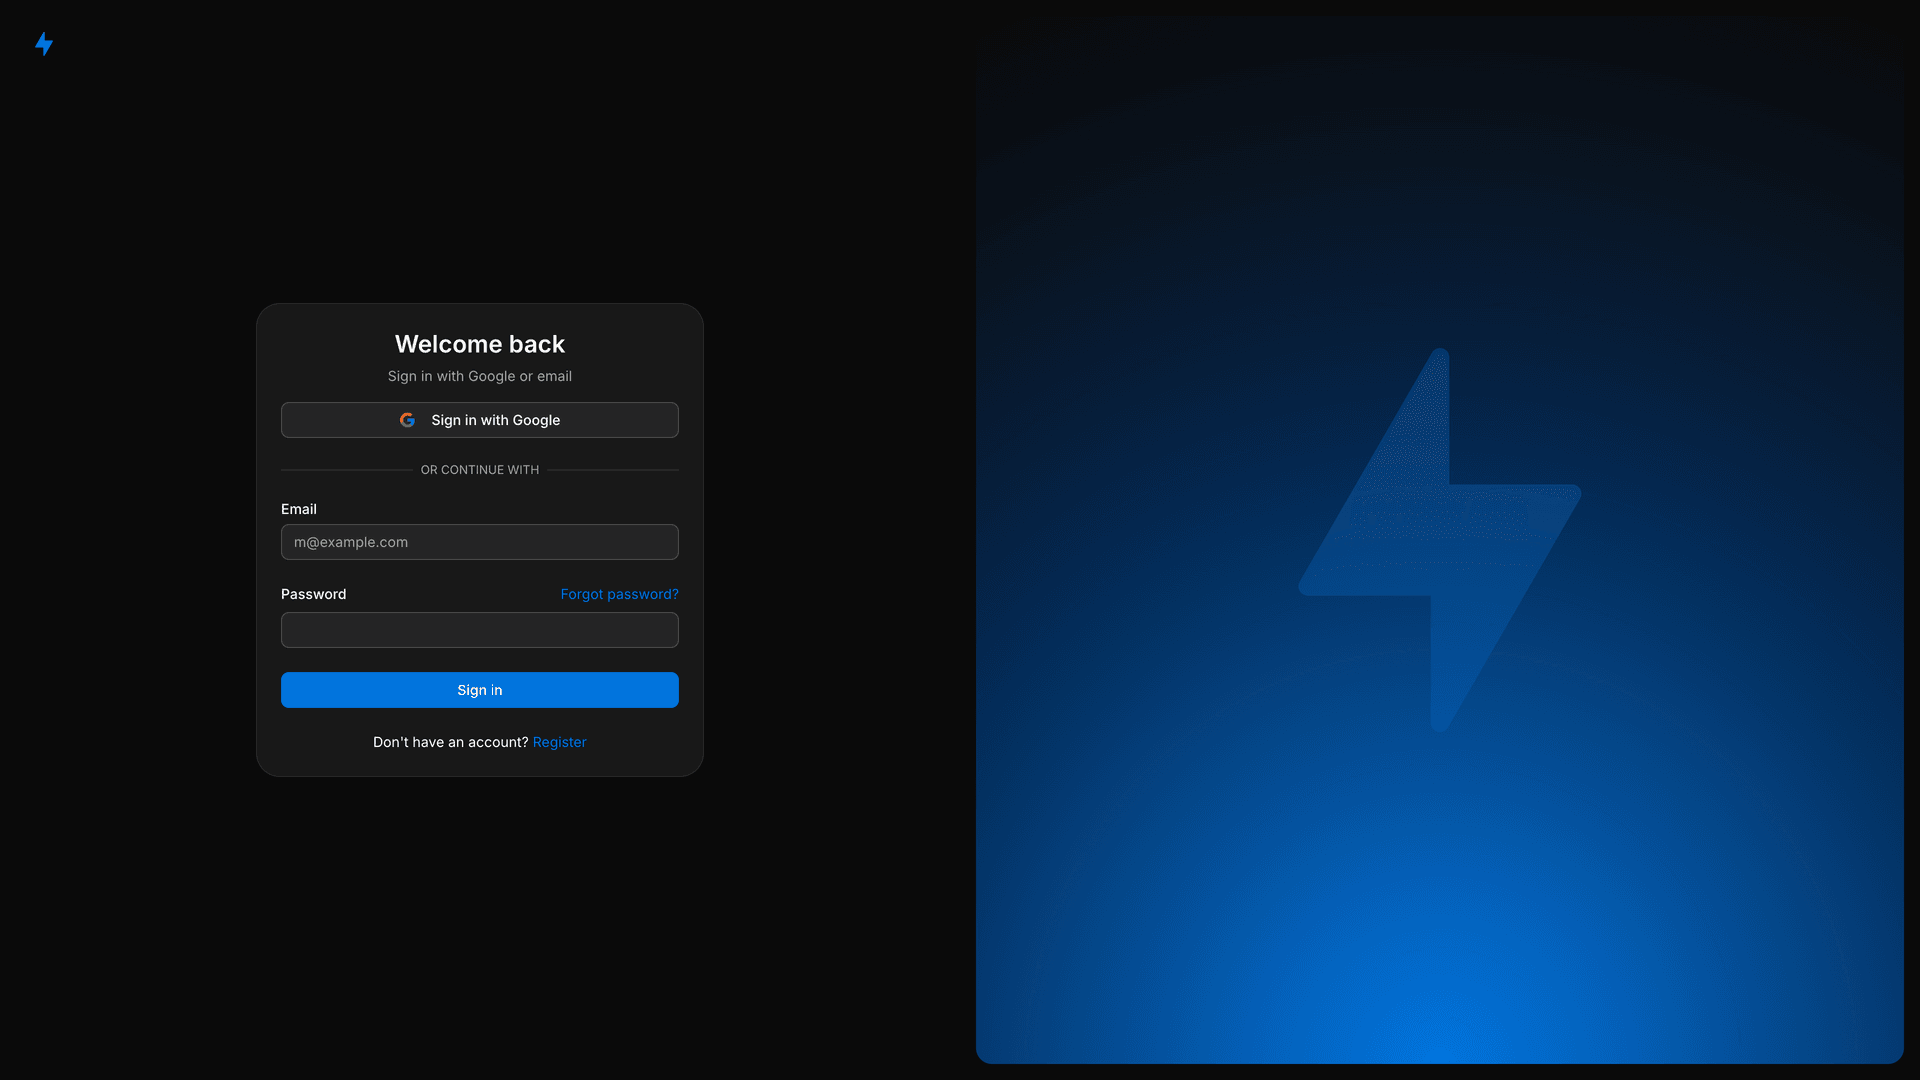The width and height of the screenshot is (1920, 1080).
Task: Click the 'Password' field label
Action: point(314,594)
